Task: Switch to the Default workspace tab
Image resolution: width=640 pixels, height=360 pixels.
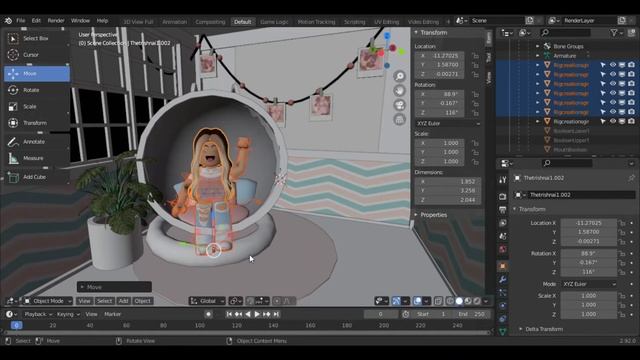Action: coord(243,22)
